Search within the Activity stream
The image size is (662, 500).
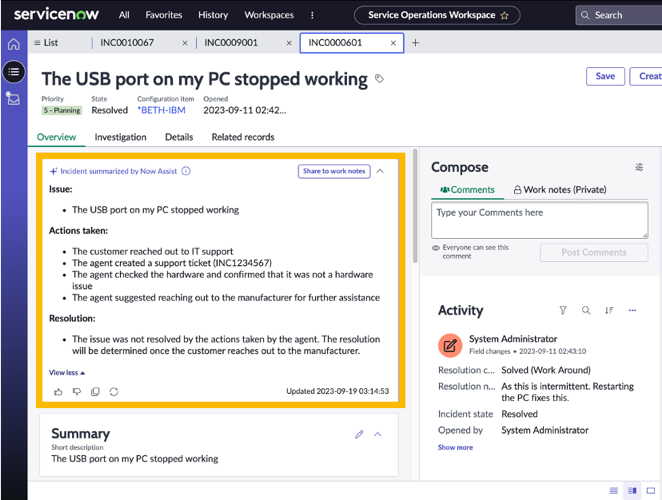pos(586,310)
